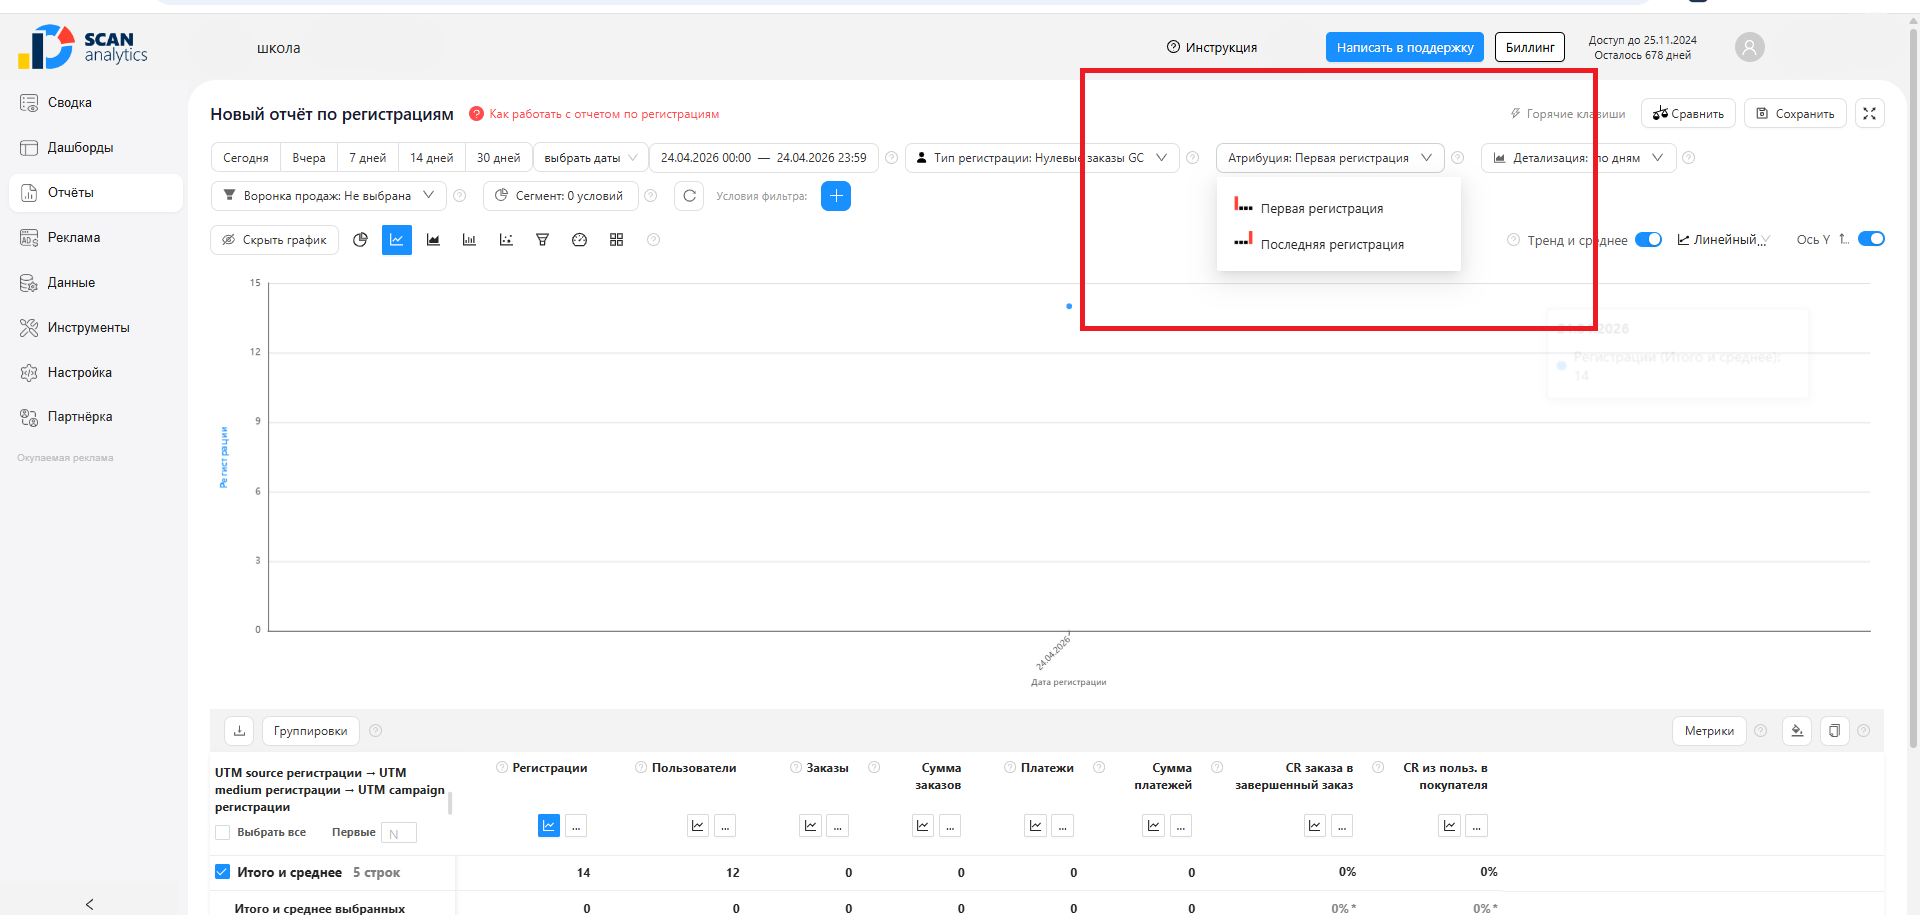This screenshot has width=1920, height=915.
Task: Add a filter condition with plus button
Action: (836, 196)
